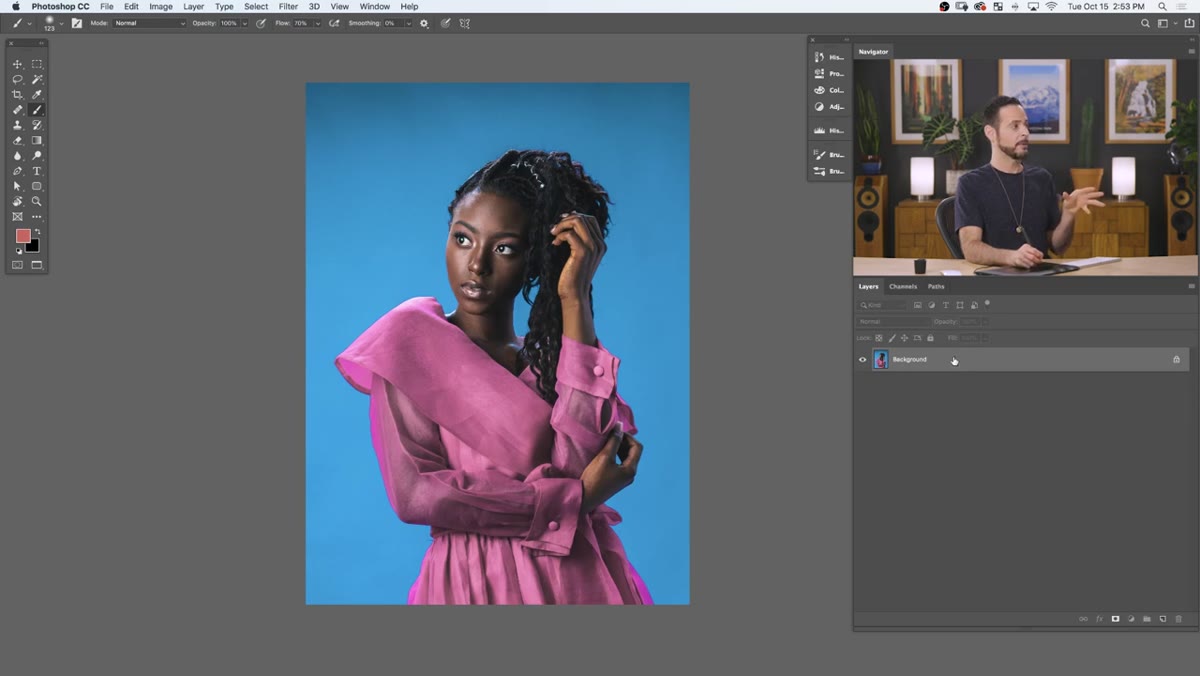Open the Filter menu
The height and width of the screenshot is (676, 1200).
coord(288,6)
